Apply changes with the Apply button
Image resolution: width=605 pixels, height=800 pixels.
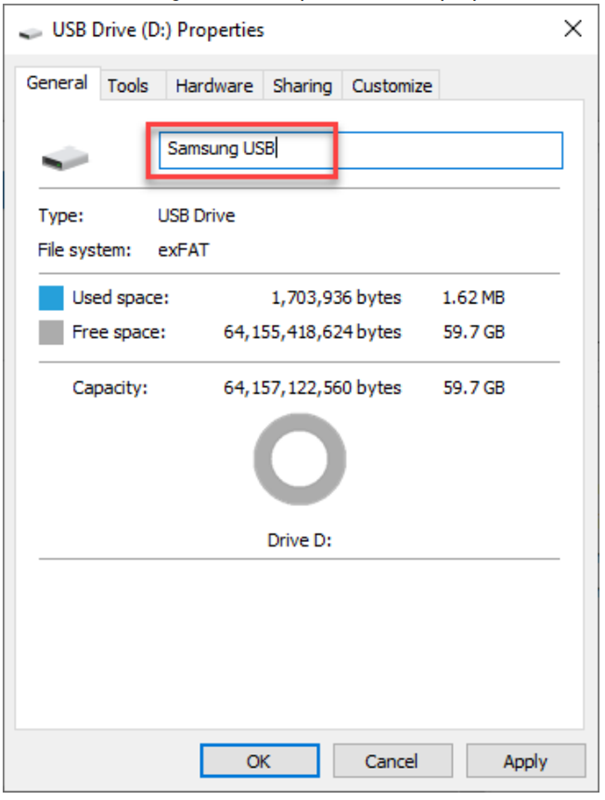point(524,761)
